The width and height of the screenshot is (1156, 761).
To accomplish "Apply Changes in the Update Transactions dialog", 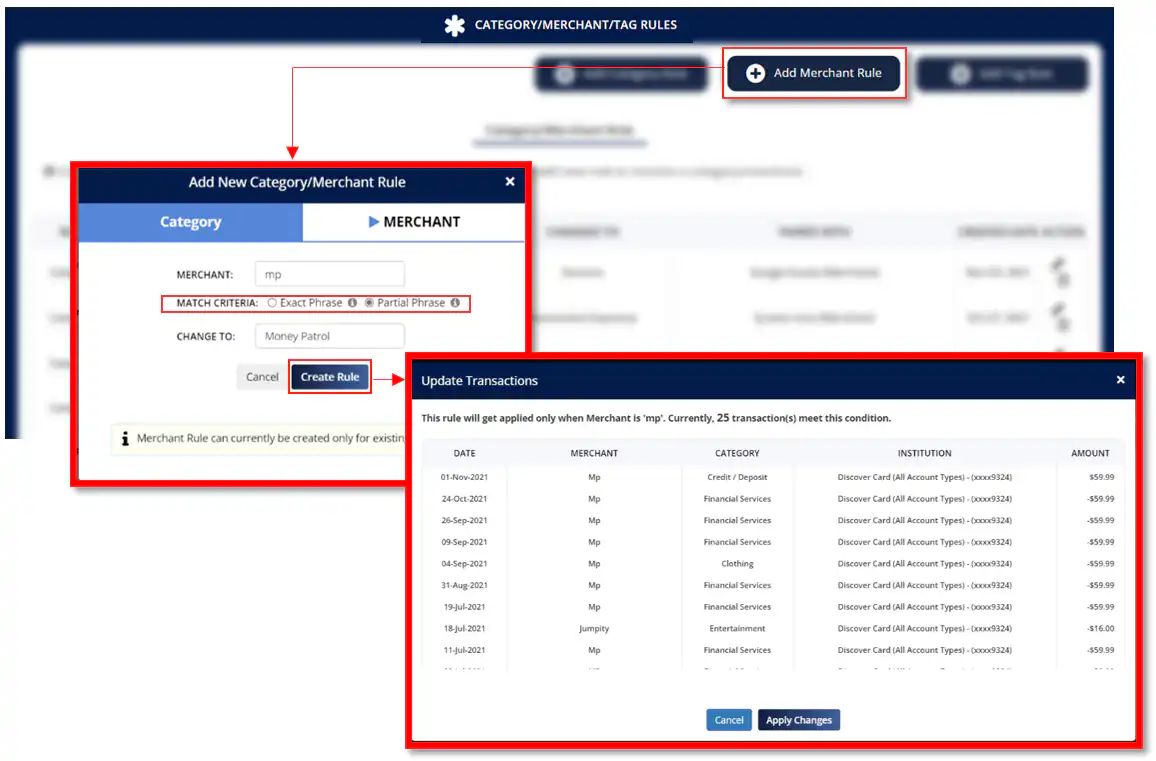I will 798,719.
